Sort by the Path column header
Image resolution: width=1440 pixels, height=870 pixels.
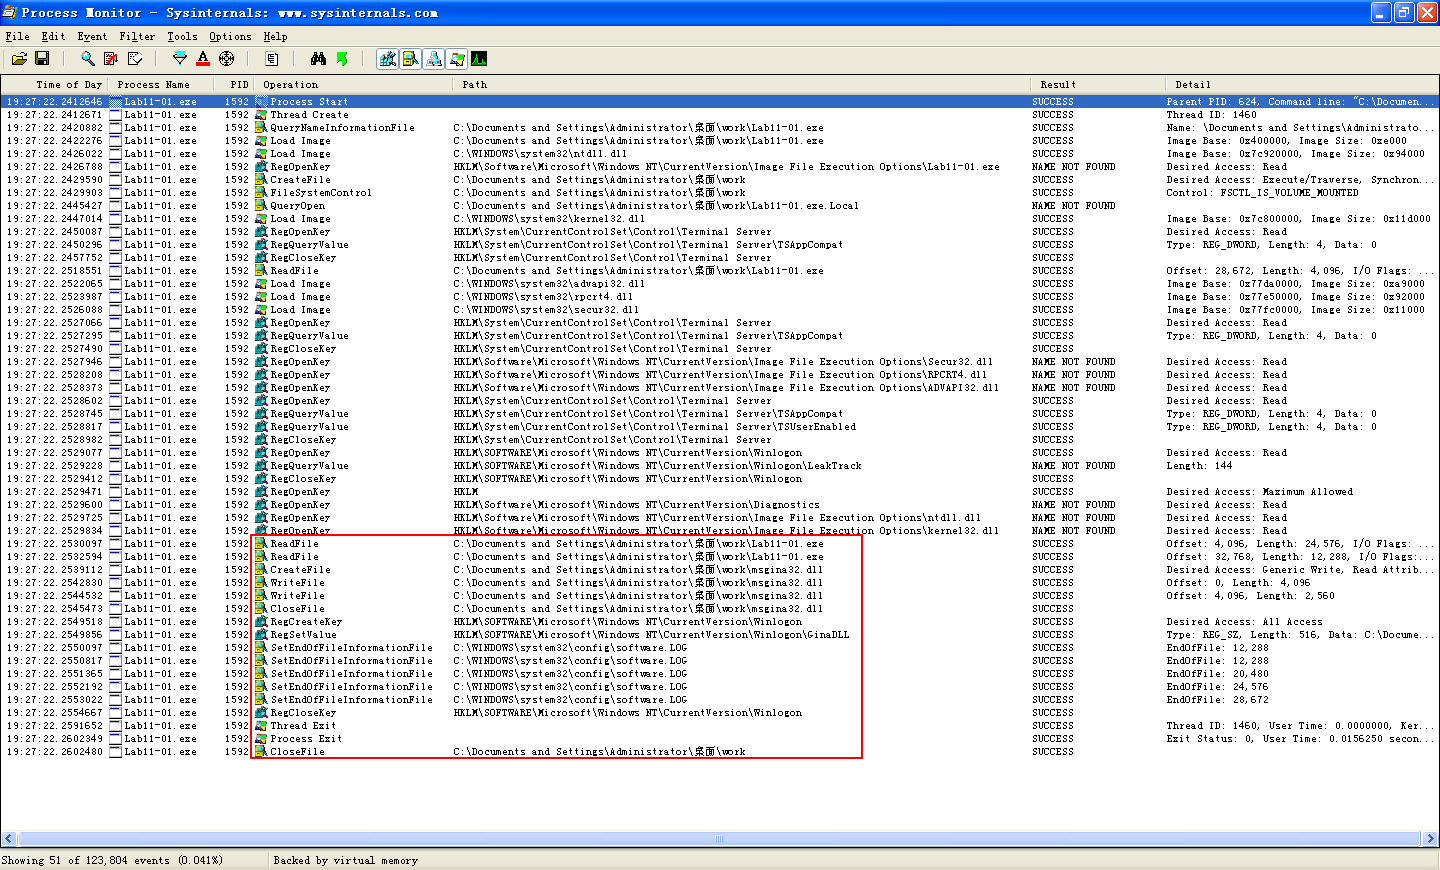click(741, 85)
